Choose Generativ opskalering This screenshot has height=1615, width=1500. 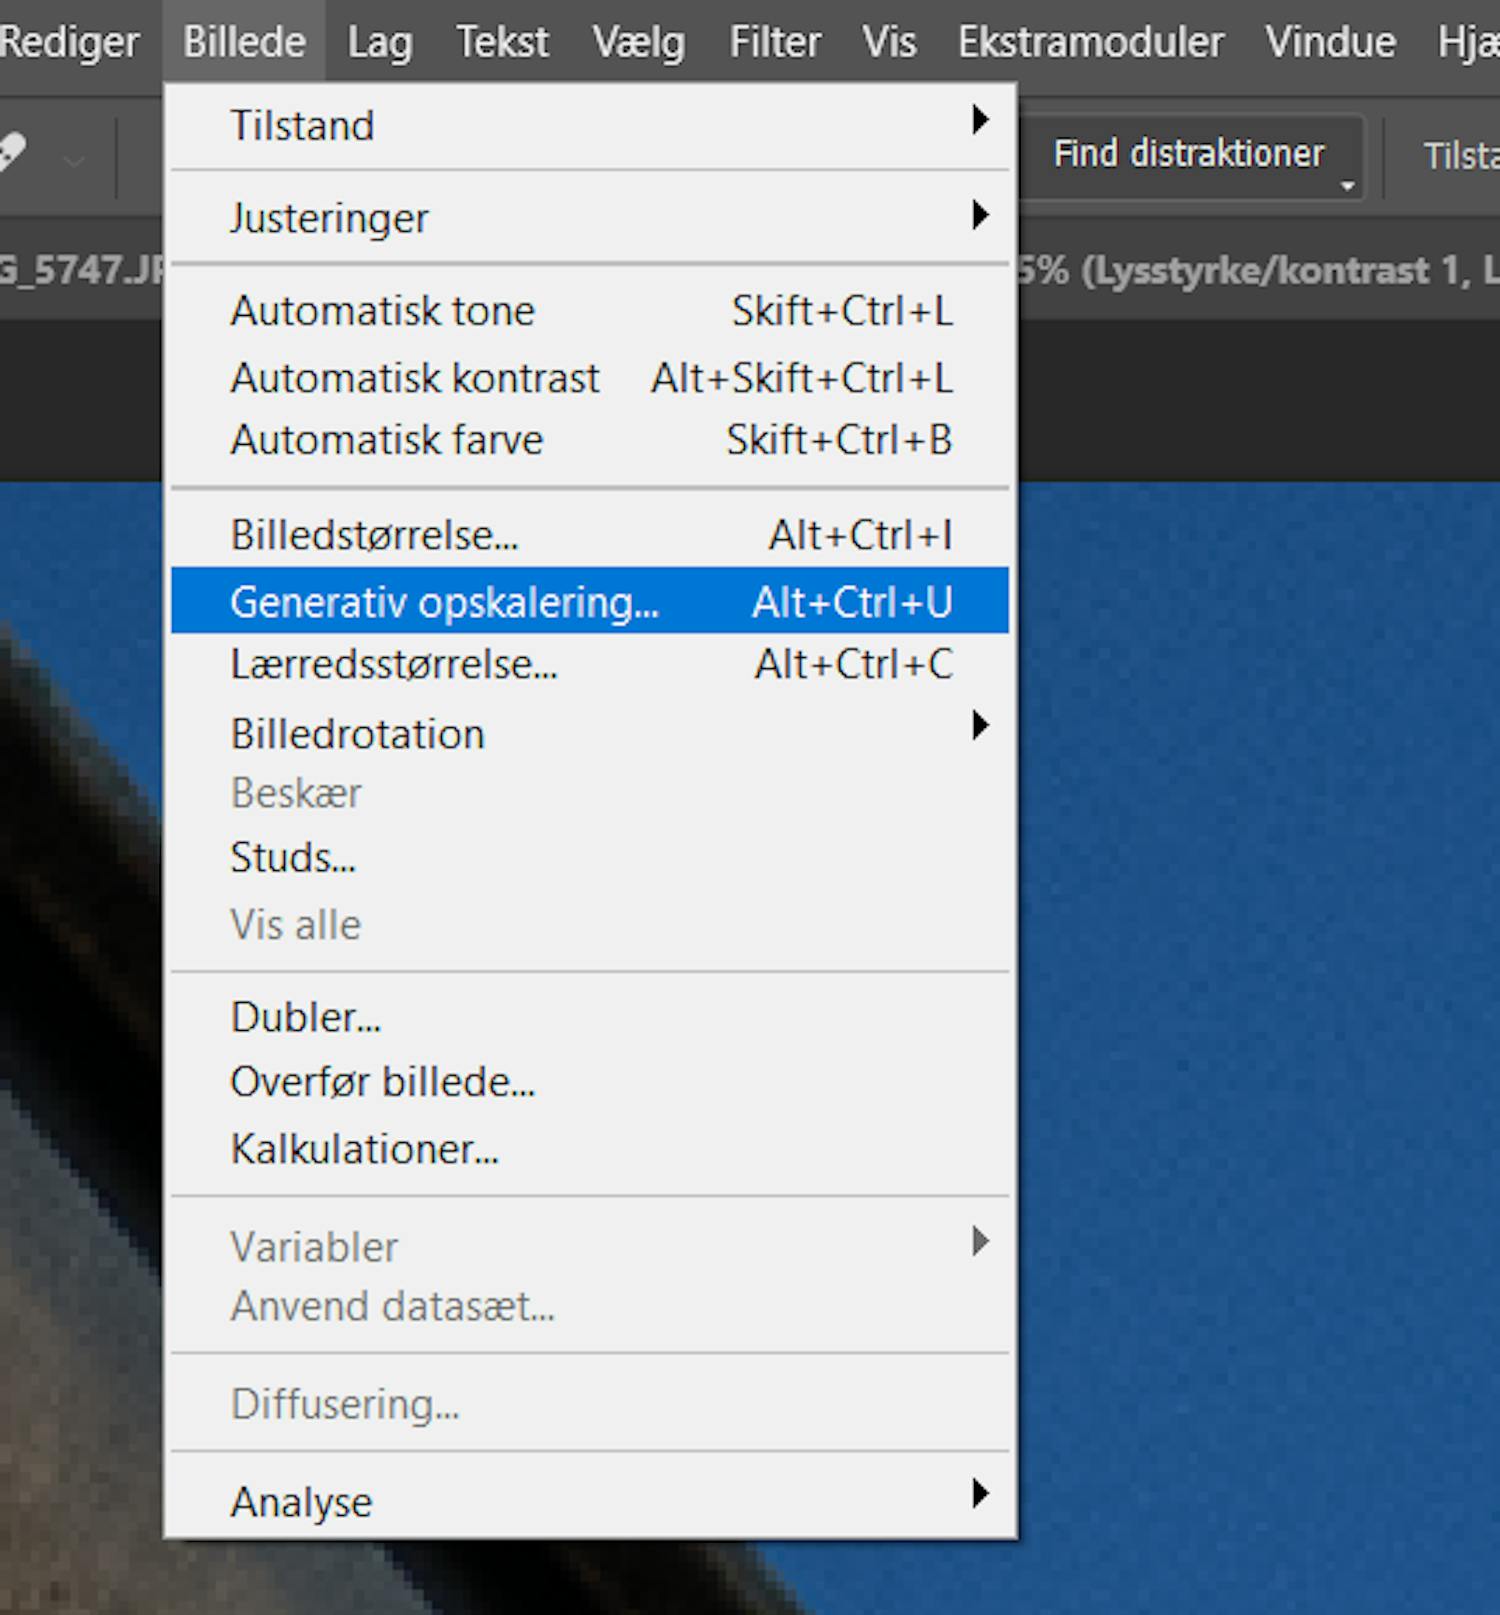[x=590, y=601]
